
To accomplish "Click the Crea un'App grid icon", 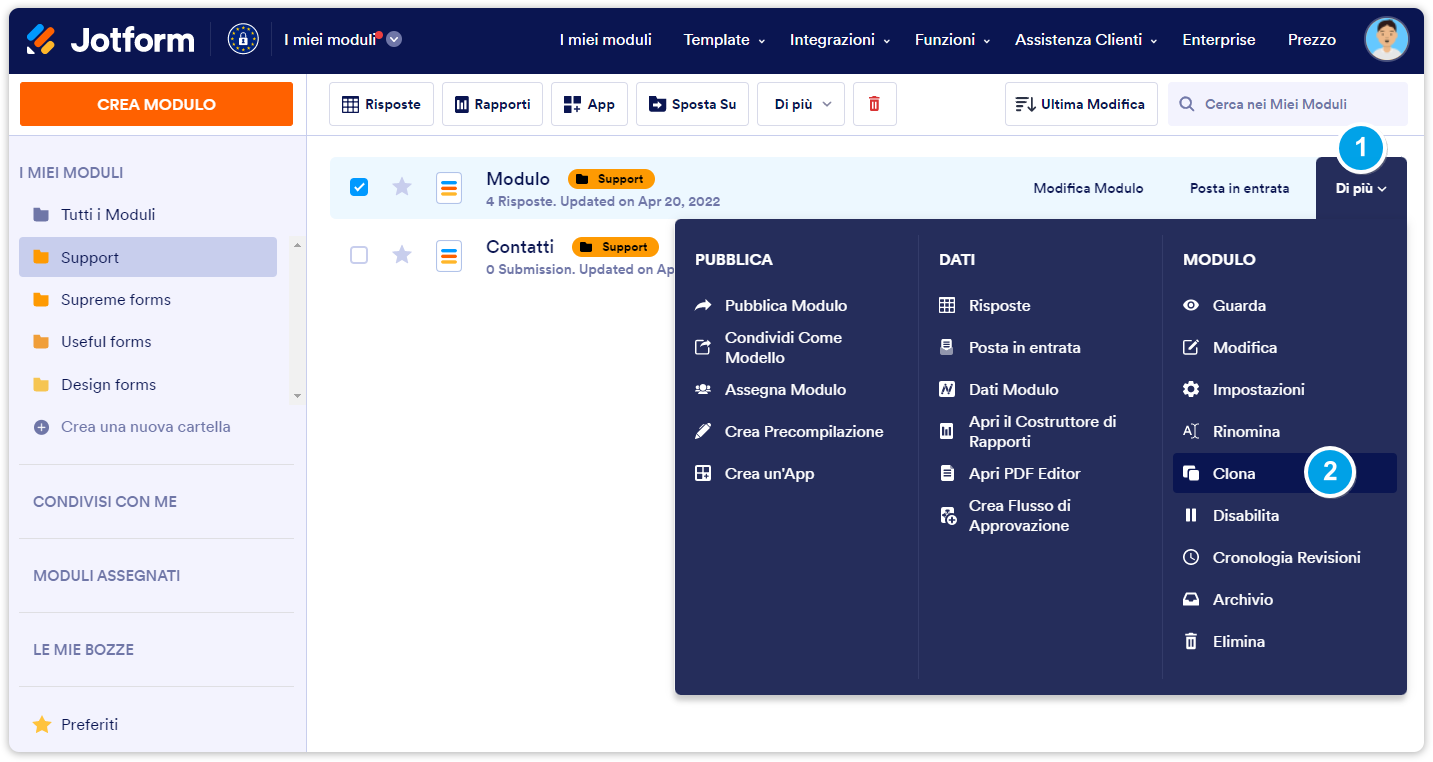I will (x=703, y=474).
